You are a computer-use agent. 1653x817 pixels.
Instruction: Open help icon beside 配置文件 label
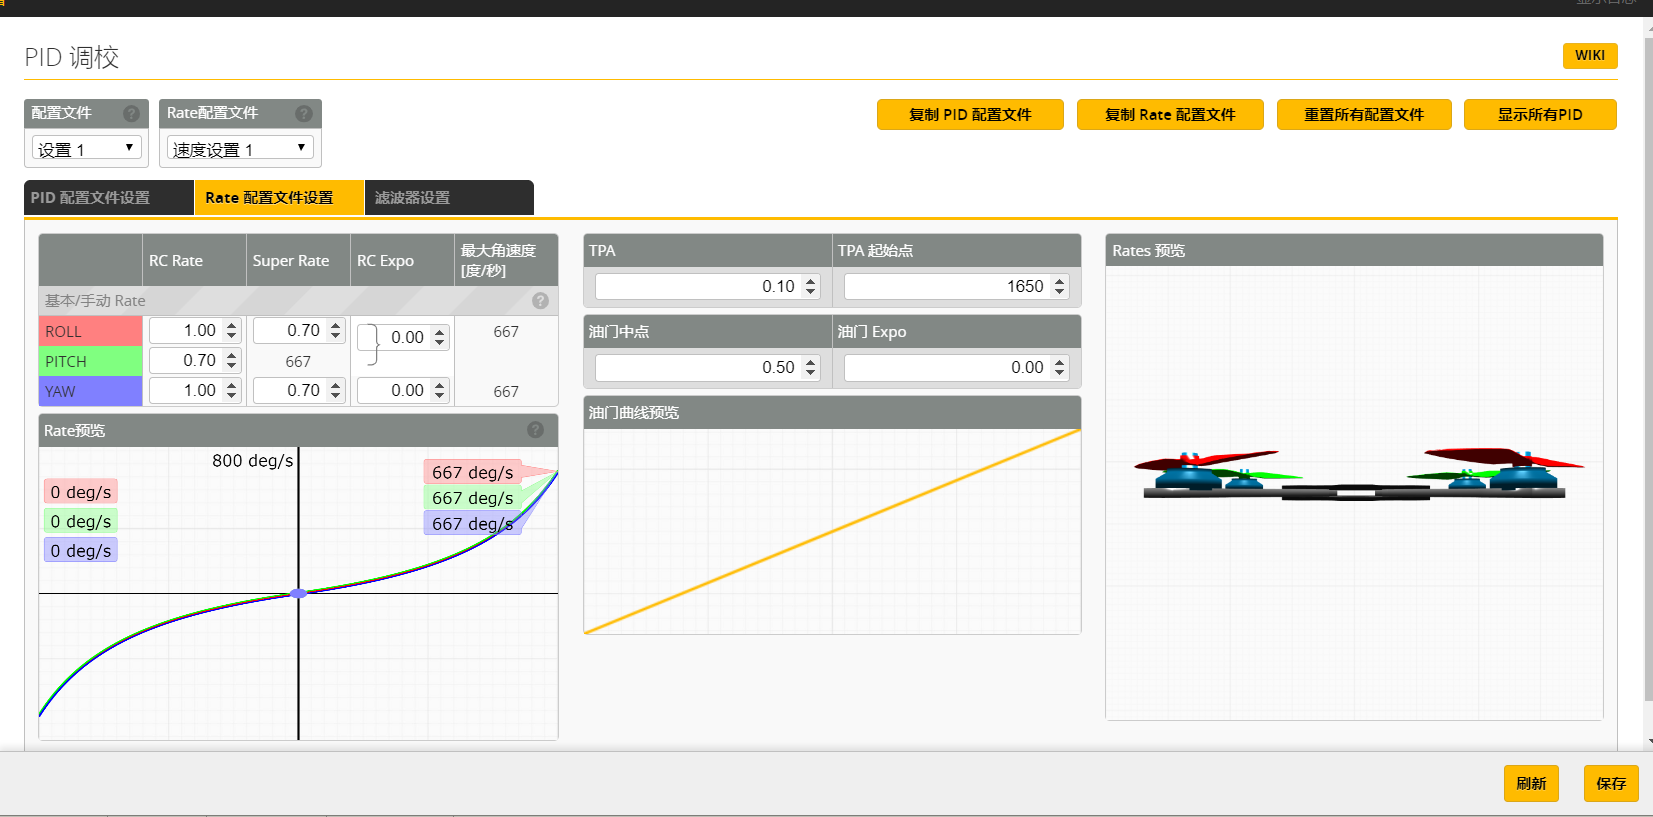tap(131, 114)
